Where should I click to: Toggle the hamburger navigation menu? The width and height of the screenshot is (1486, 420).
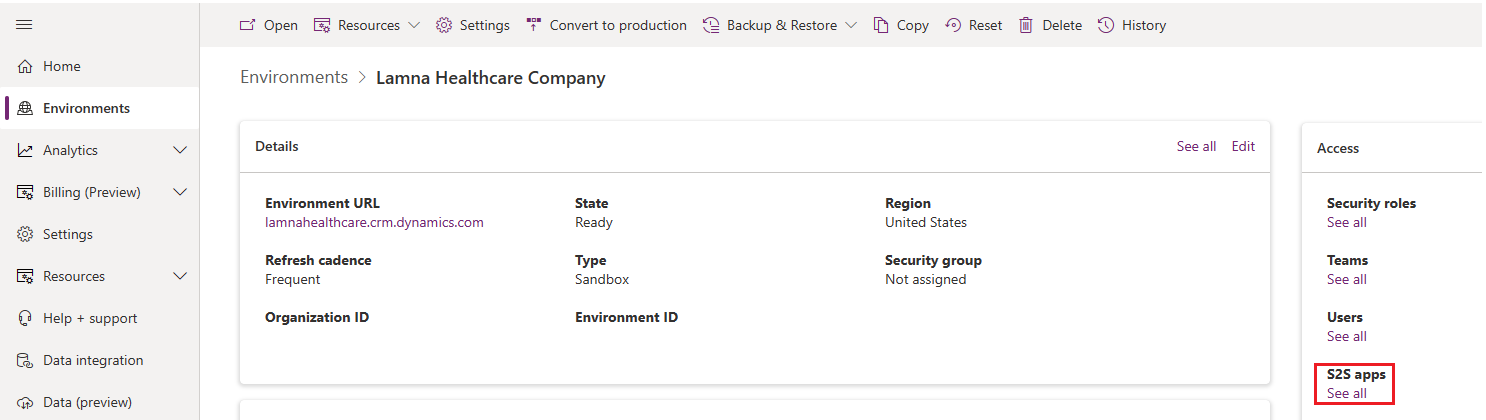(x=24, y=25)
